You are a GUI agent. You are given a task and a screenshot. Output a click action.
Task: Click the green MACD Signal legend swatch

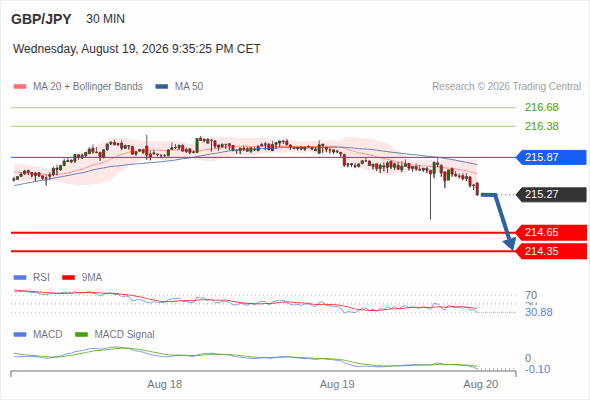[81, 335]
